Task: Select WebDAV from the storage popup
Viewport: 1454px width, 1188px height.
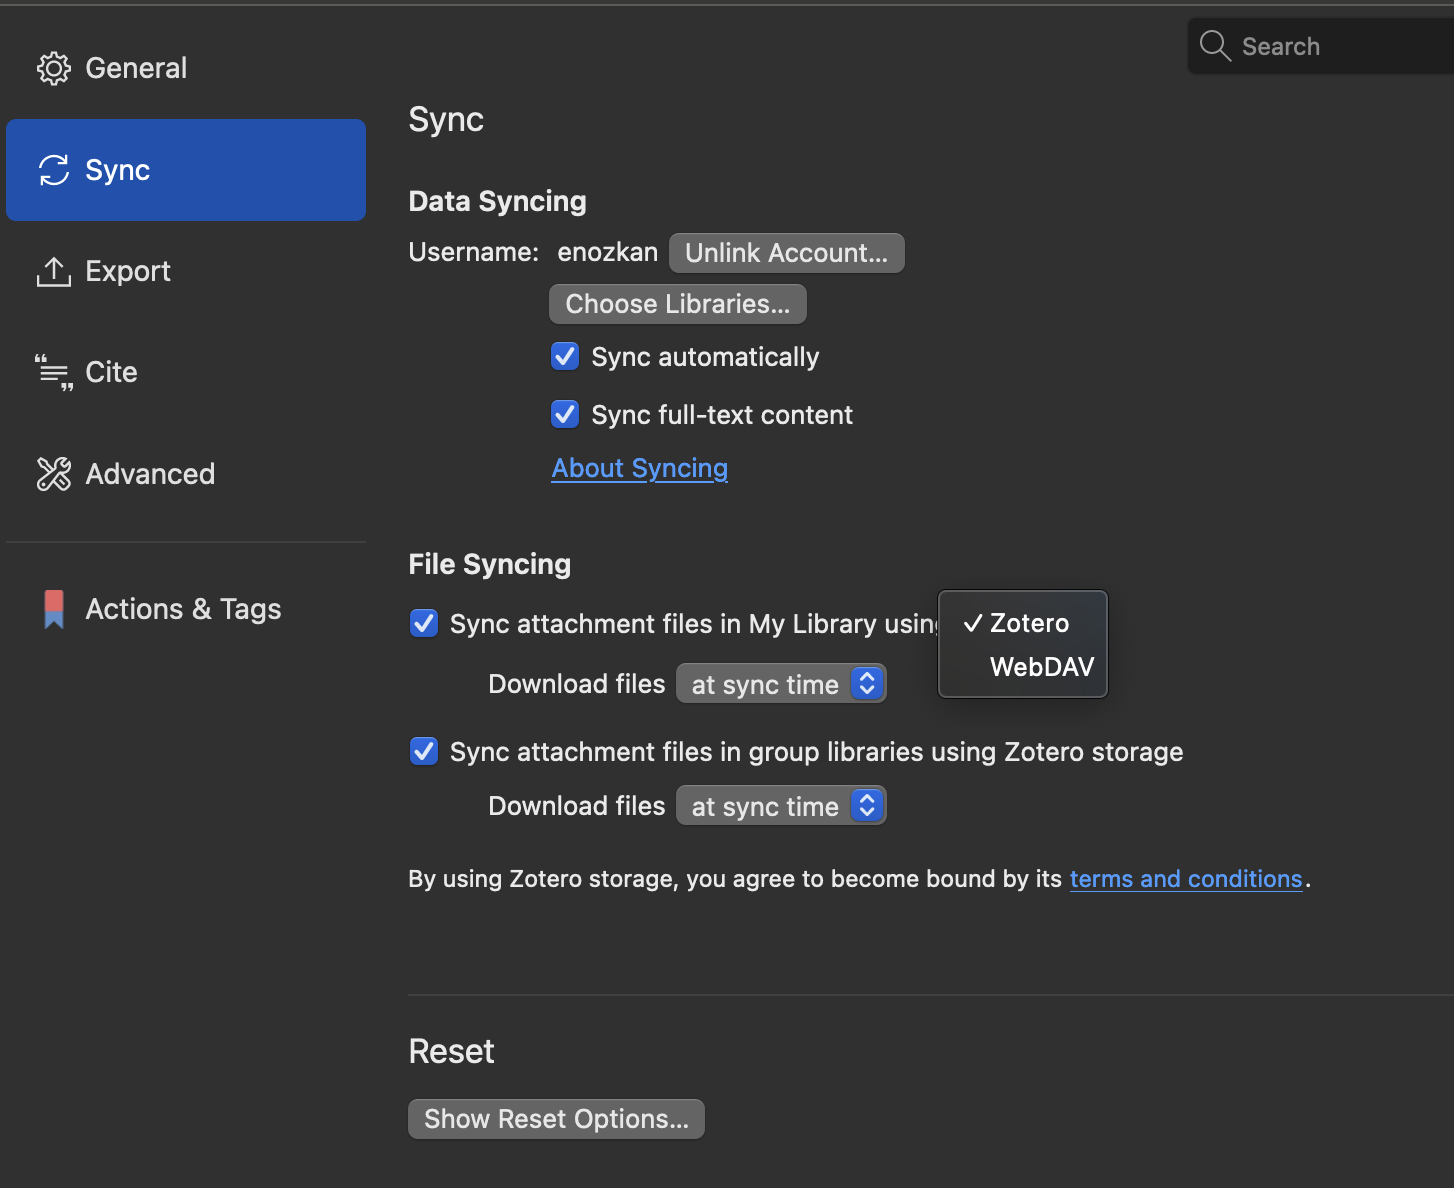Action: (x=1023, y=667)
